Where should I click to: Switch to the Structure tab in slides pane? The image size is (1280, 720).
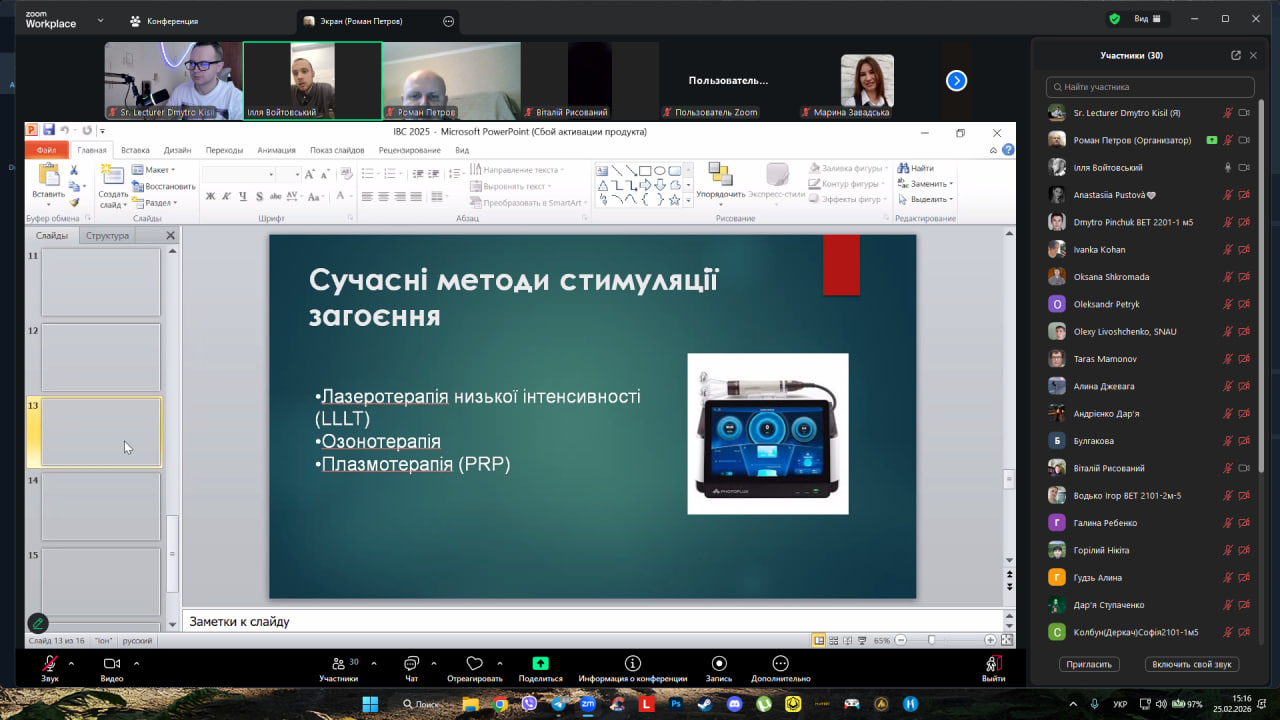107,236
